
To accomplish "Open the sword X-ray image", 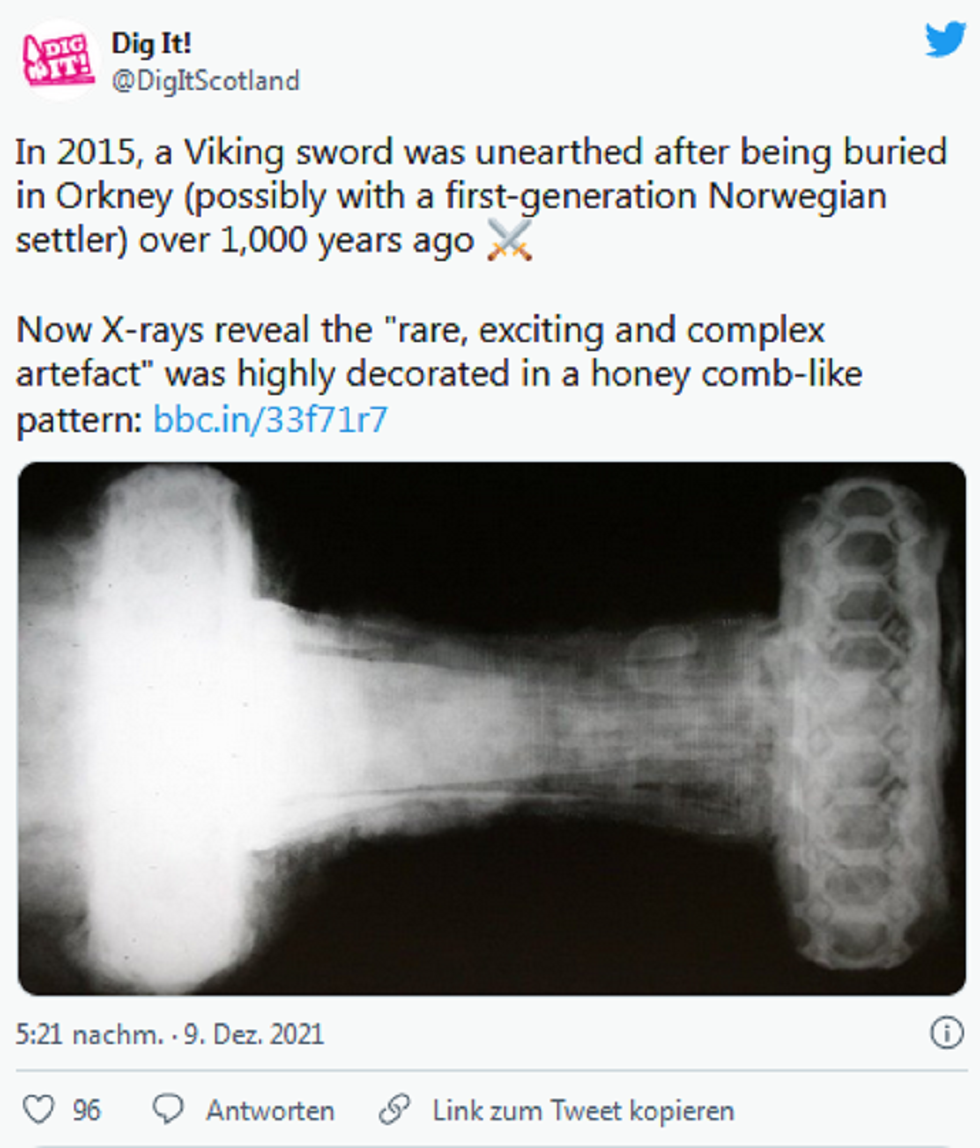I will tap(492, 728).
